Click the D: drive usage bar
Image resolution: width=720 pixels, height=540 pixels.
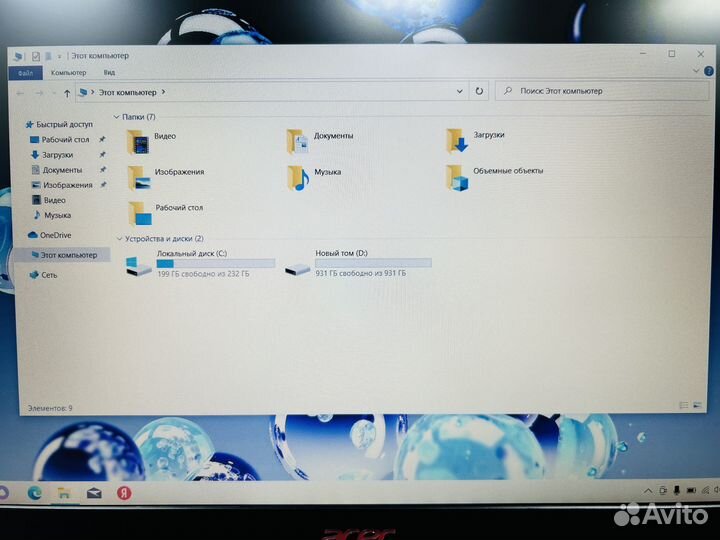[373, 263]
